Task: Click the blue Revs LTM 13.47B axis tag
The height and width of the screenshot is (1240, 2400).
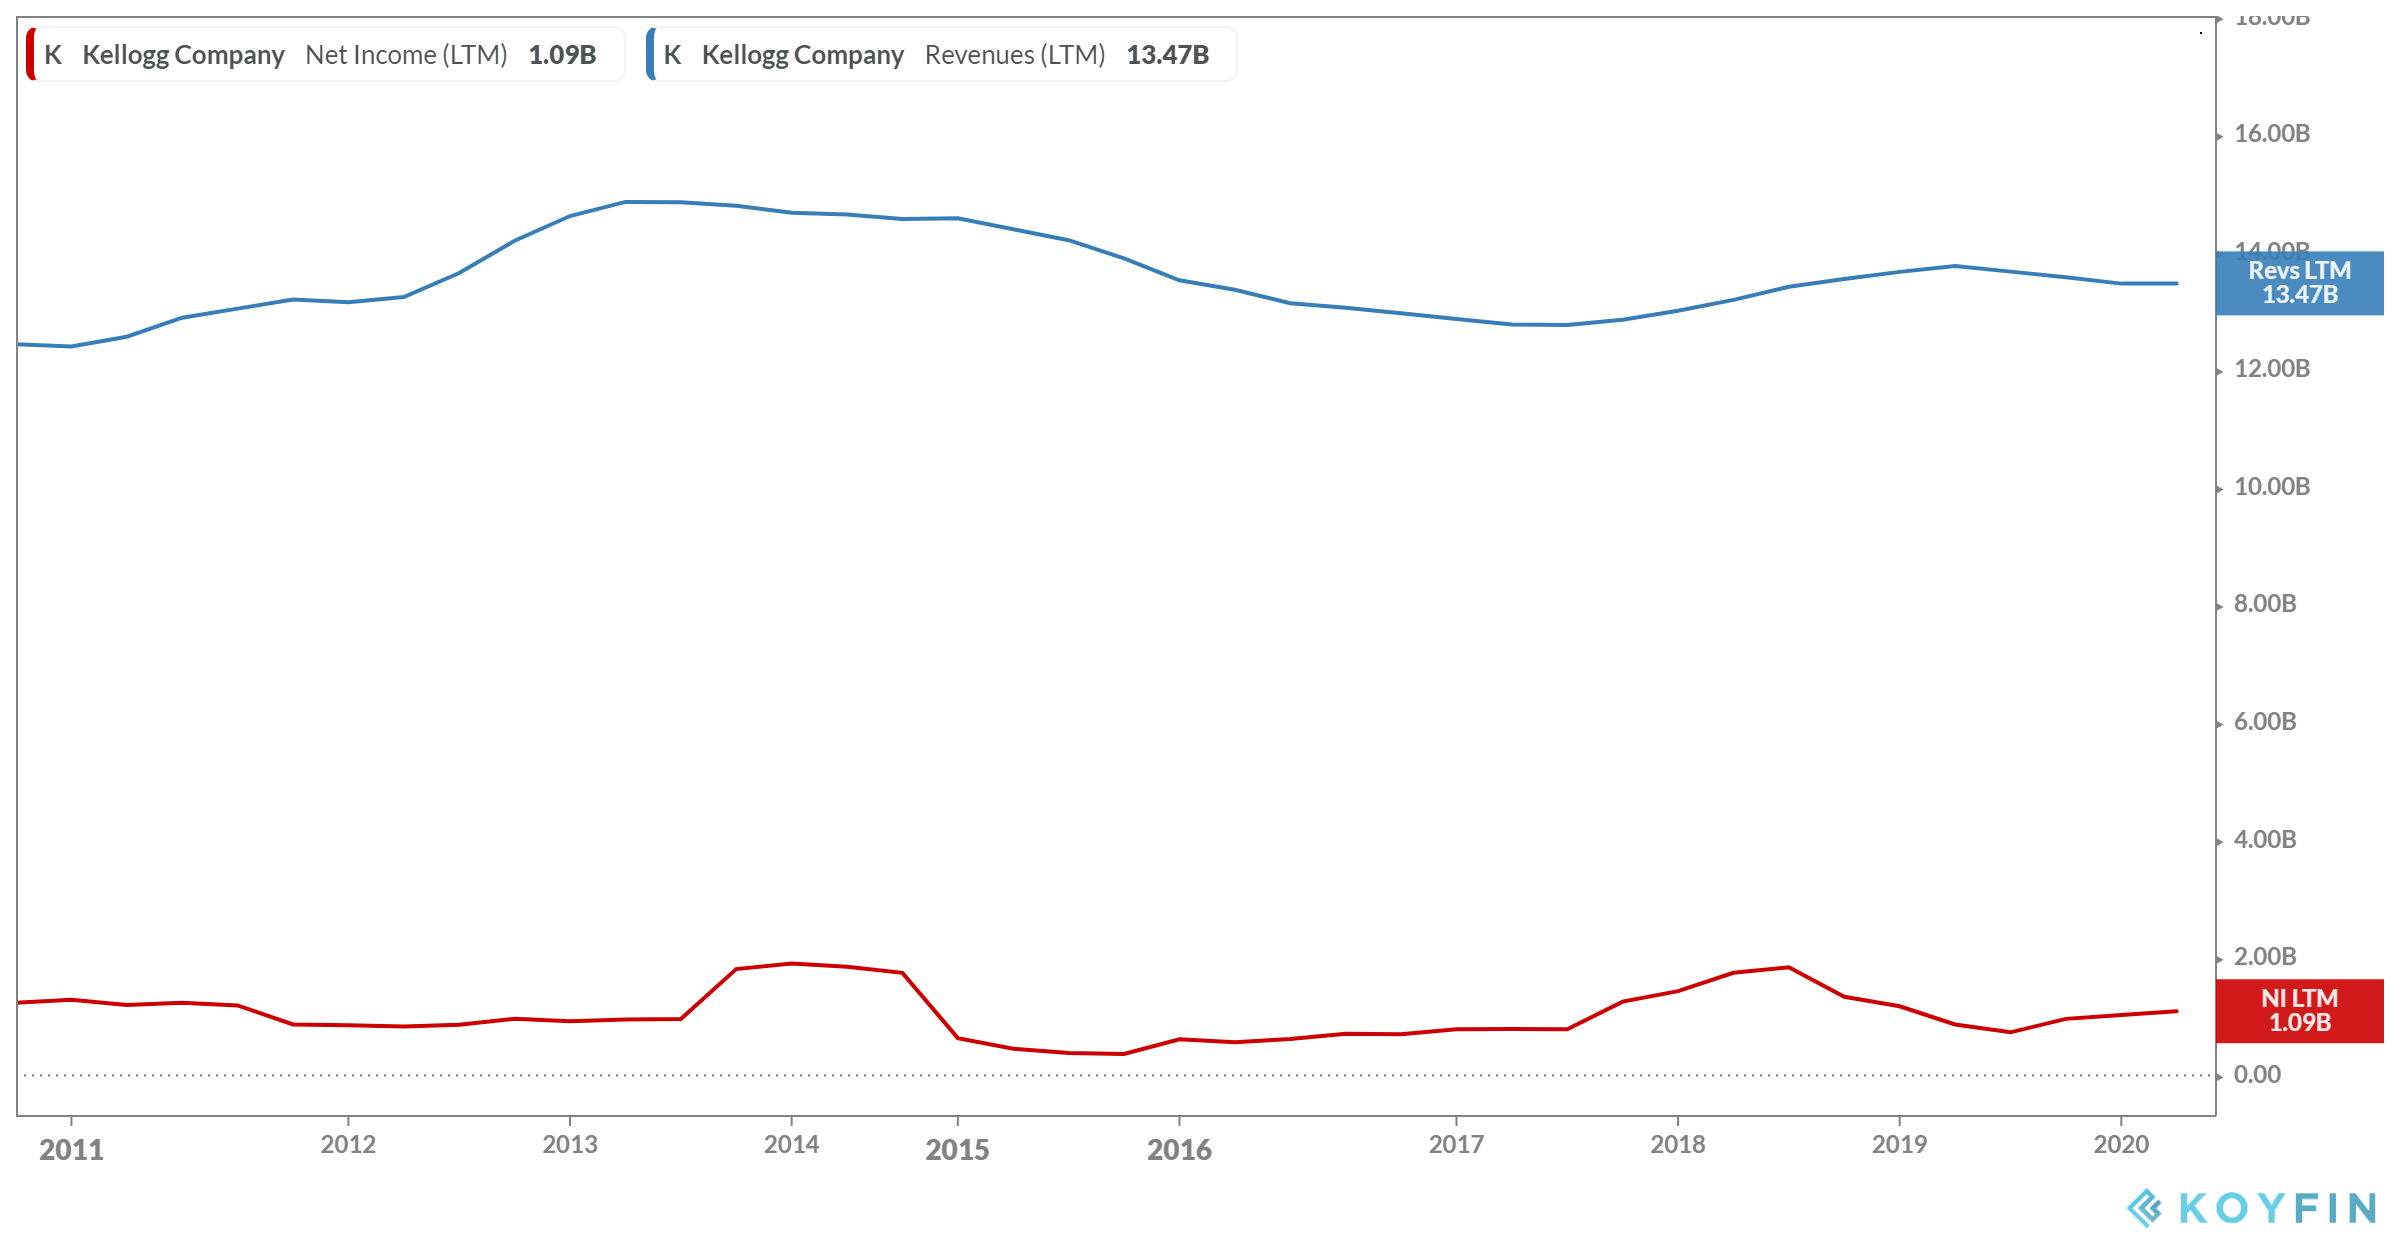Action: 2300,283
